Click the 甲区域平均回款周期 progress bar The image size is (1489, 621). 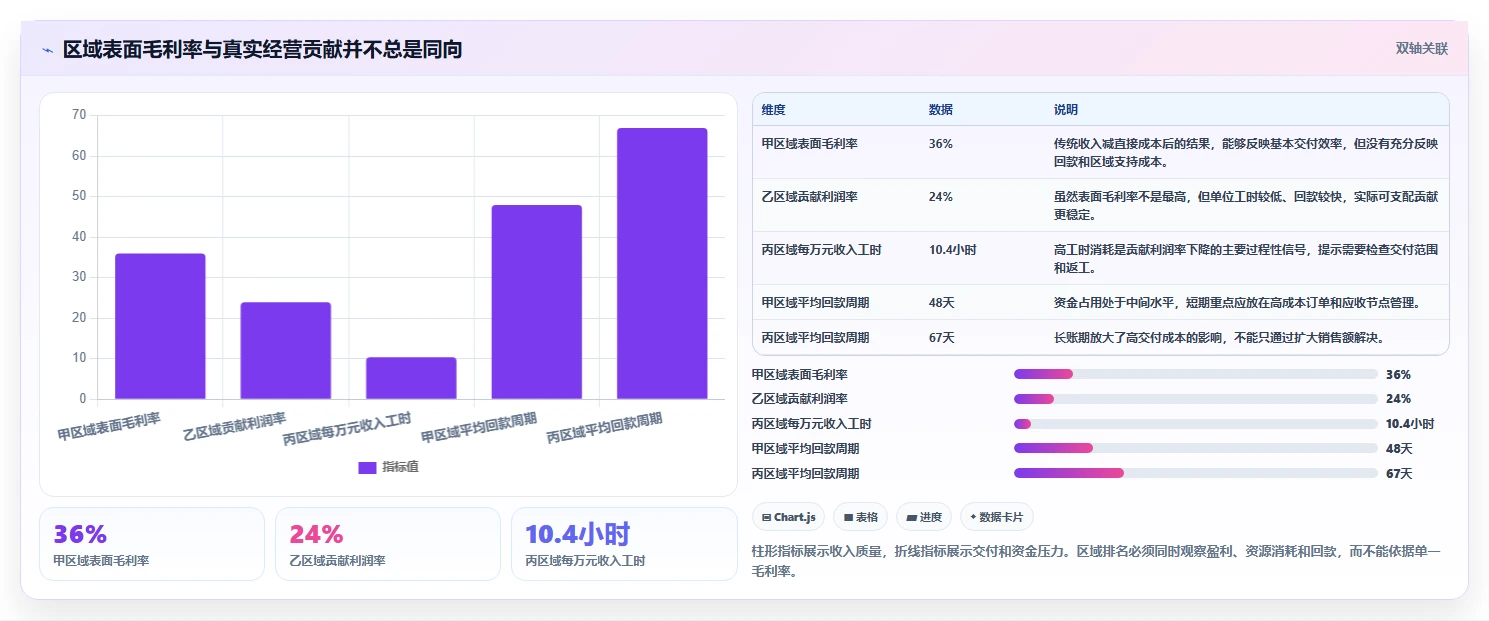(x=1196, y=449)
